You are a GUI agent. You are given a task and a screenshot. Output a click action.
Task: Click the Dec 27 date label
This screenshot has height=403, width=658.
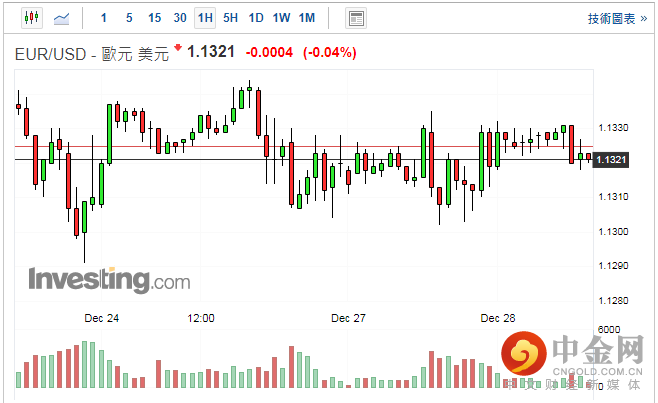348,318
